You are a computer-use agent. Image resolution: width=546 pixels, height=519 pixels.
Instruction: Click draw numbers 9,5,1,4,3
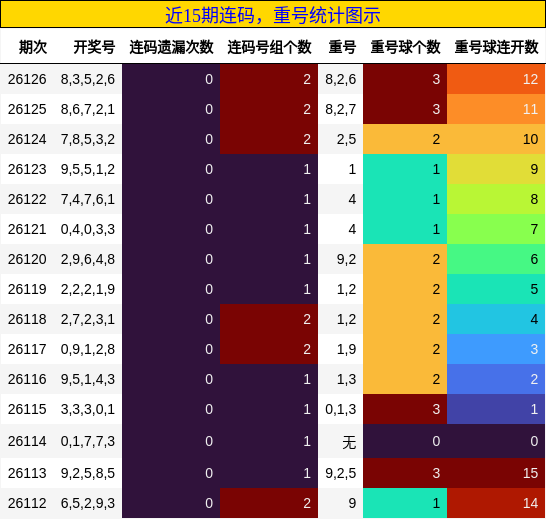click(88, 379)
